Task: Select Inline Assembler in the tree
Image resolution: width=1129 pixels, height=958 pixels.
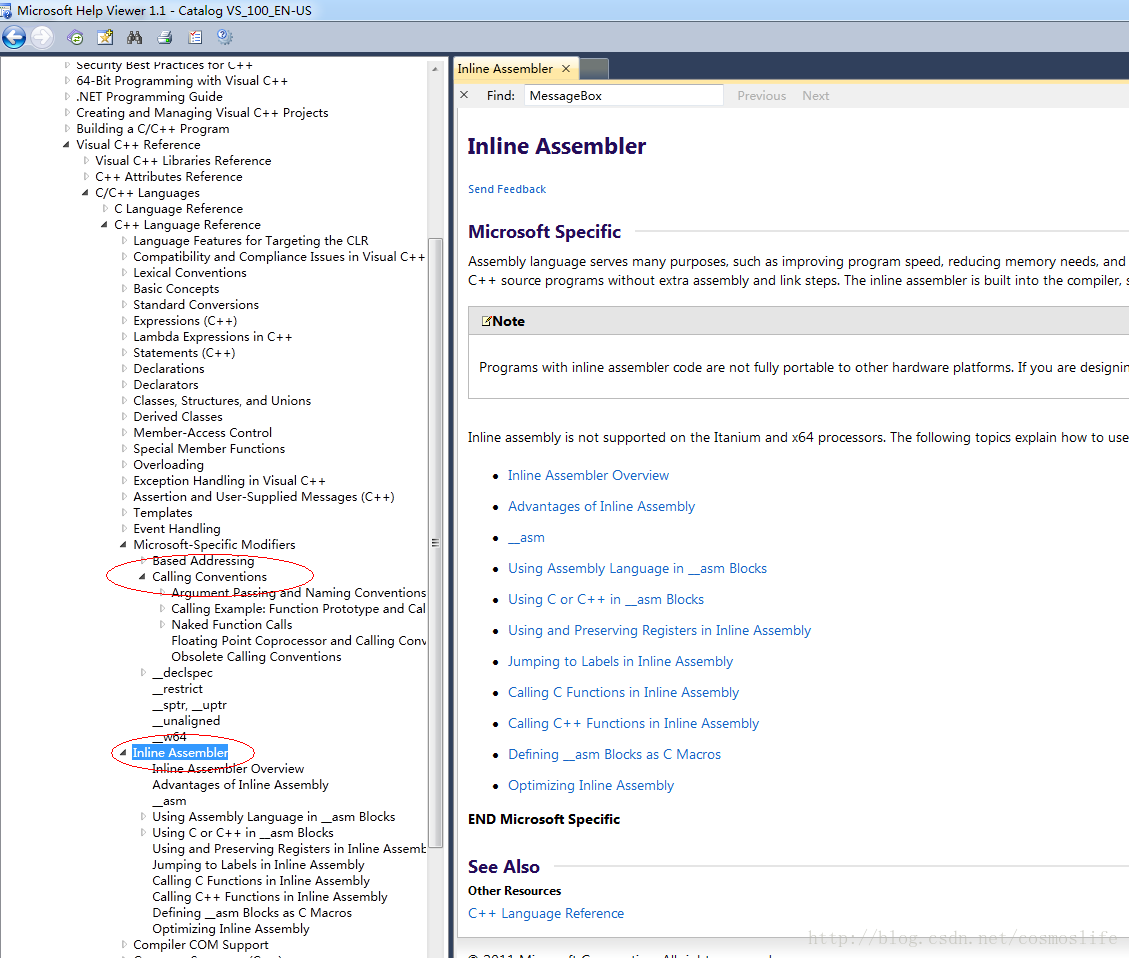Action: point(180,753)
